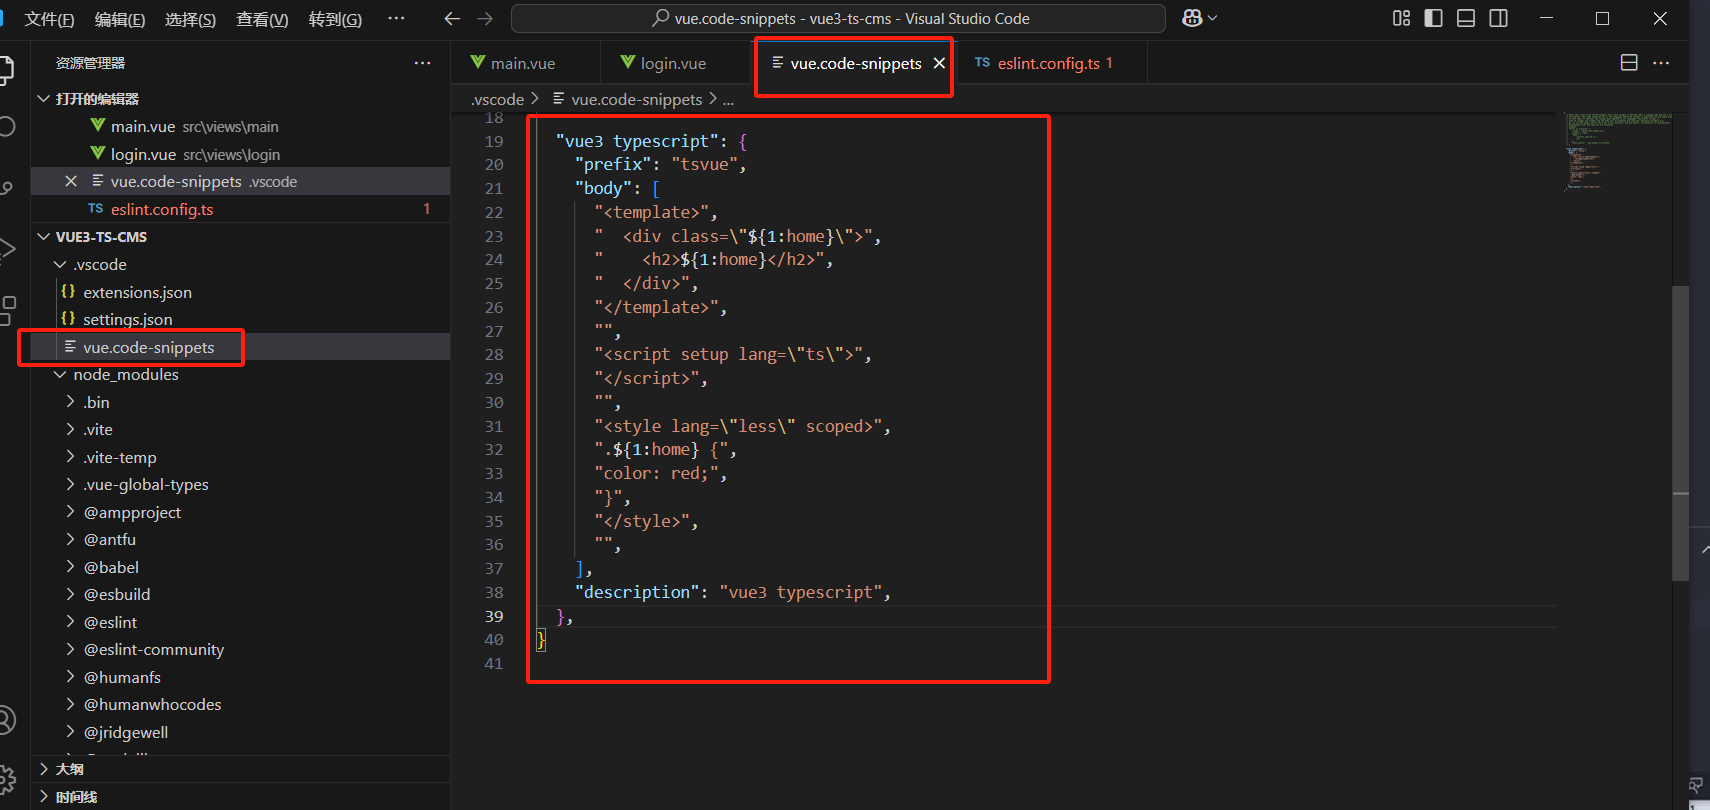
Task: Toggle the secondary side bar
Action: [1498, 18]
